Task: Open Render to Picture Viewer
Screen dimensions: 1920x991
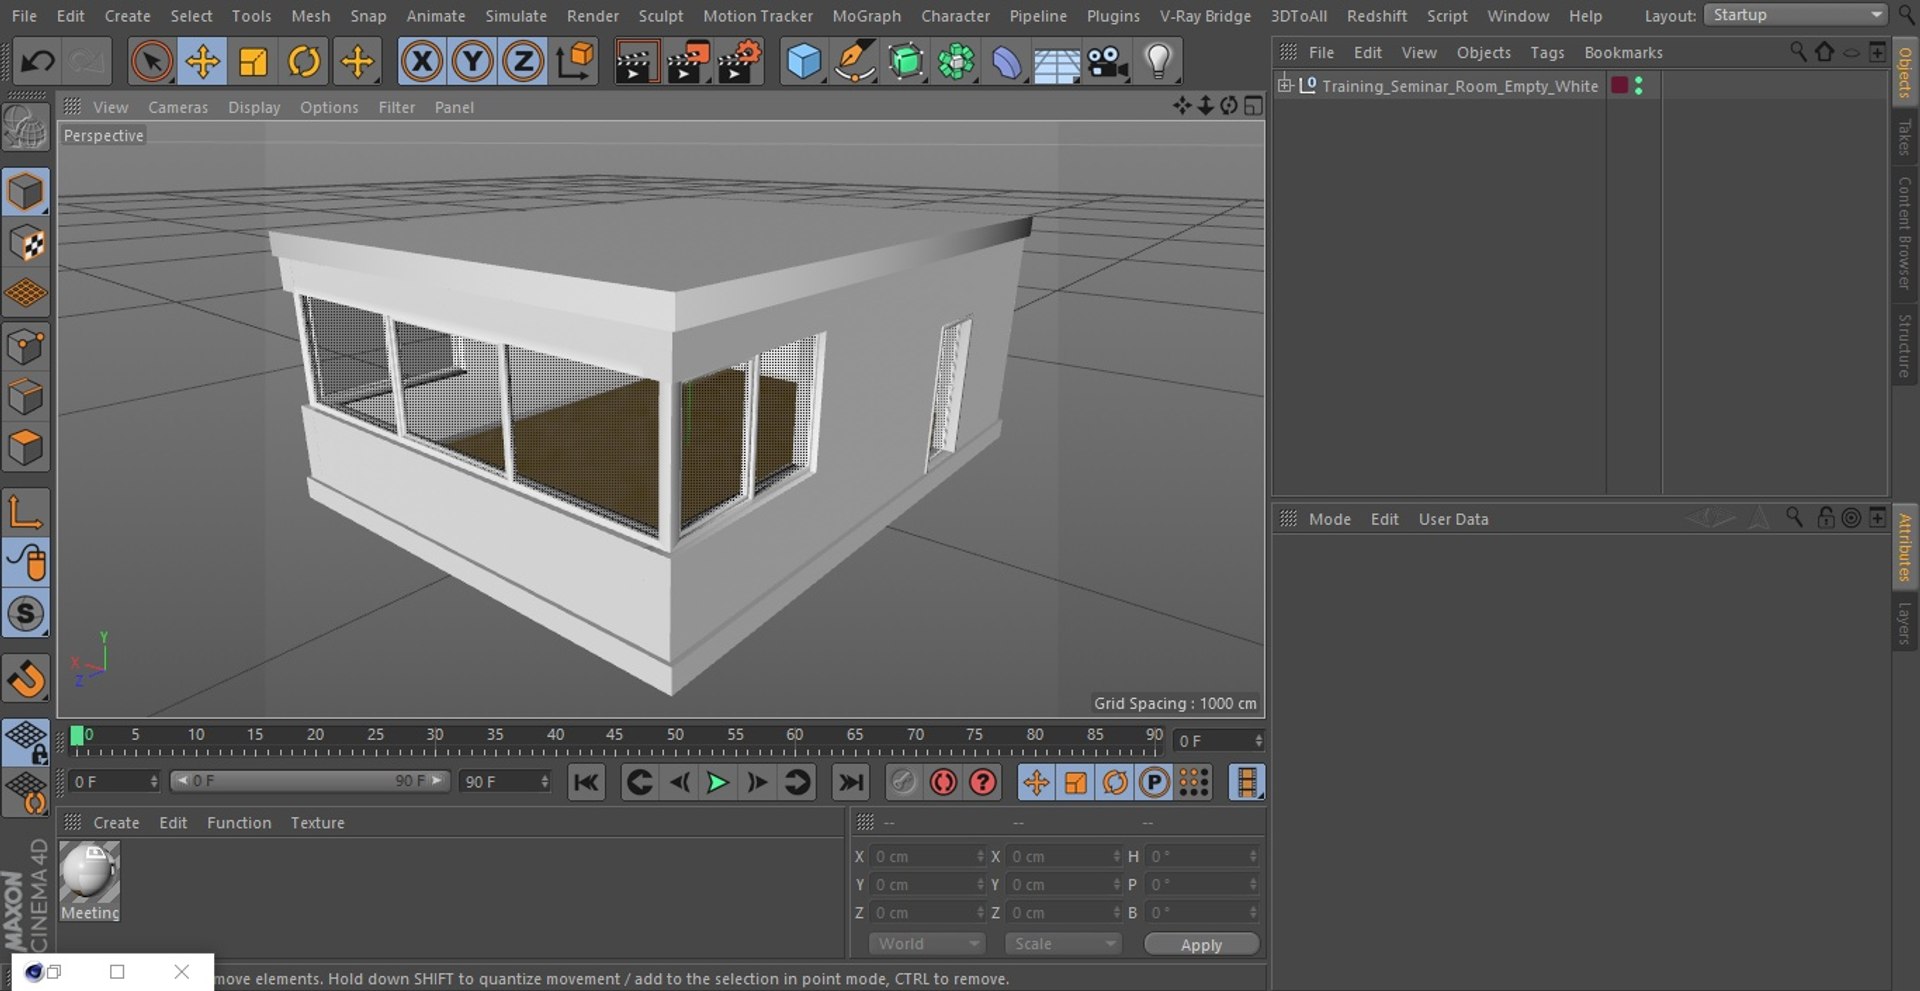Action: coord(688,62)
